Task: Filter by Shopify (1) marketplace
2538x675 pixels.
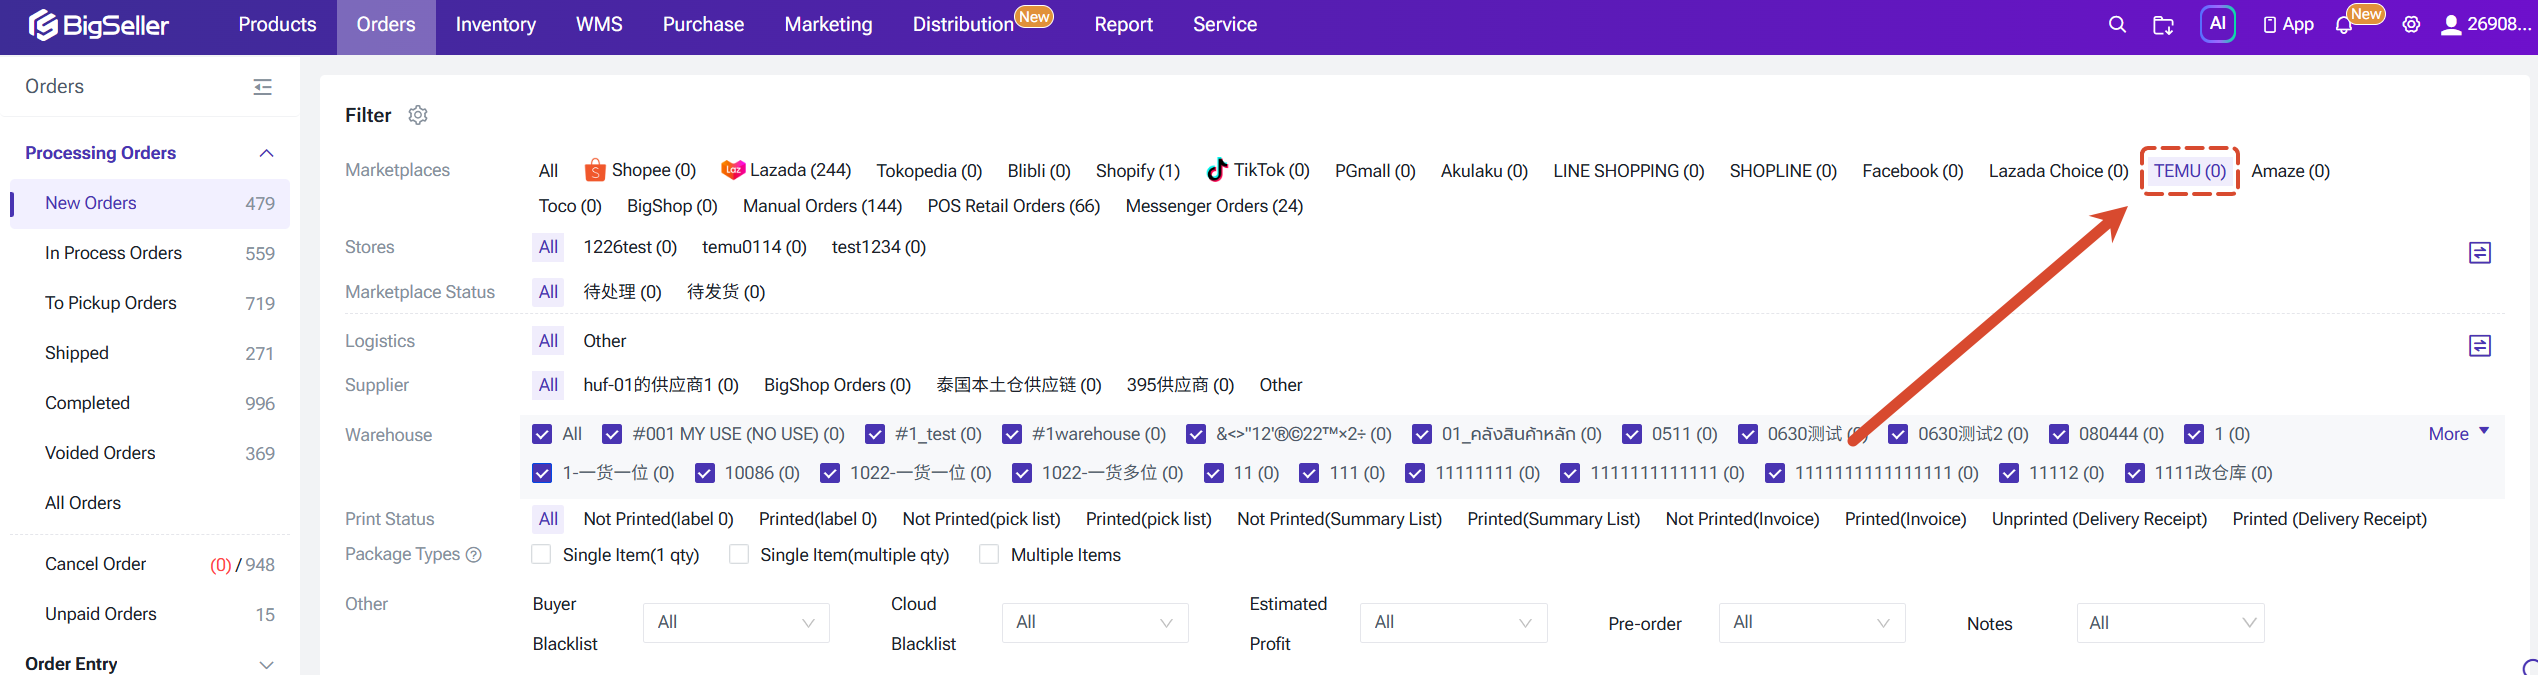Action: click(1138, 171)
